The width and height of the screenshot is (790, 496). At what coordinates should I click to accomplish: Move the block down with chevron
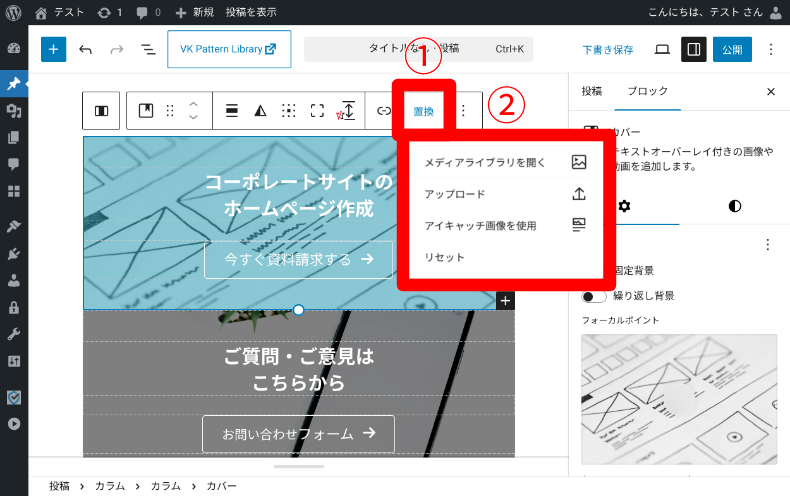pyautogui.click(x=193, y=117)
